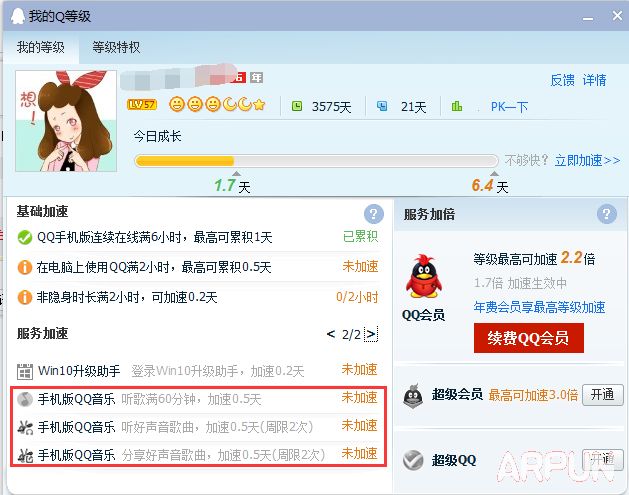629x495 pixels.
Task: Open the 详情 link
Action: point(595,80)
